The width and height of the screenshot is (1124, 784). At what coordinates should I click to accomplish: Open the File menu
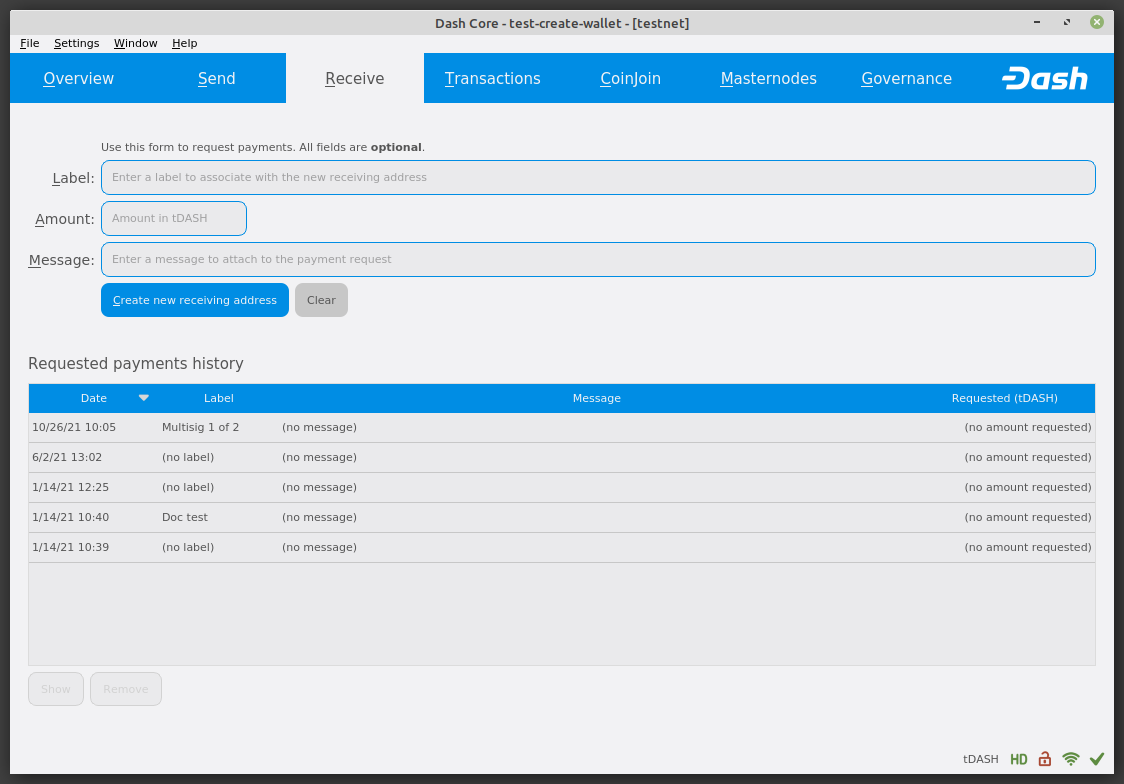(x=29, y=43)
